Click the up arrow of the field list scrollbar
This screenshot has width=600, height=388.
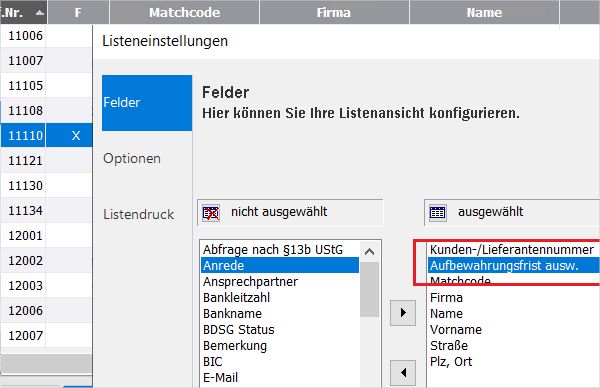[x=369, y=252]
